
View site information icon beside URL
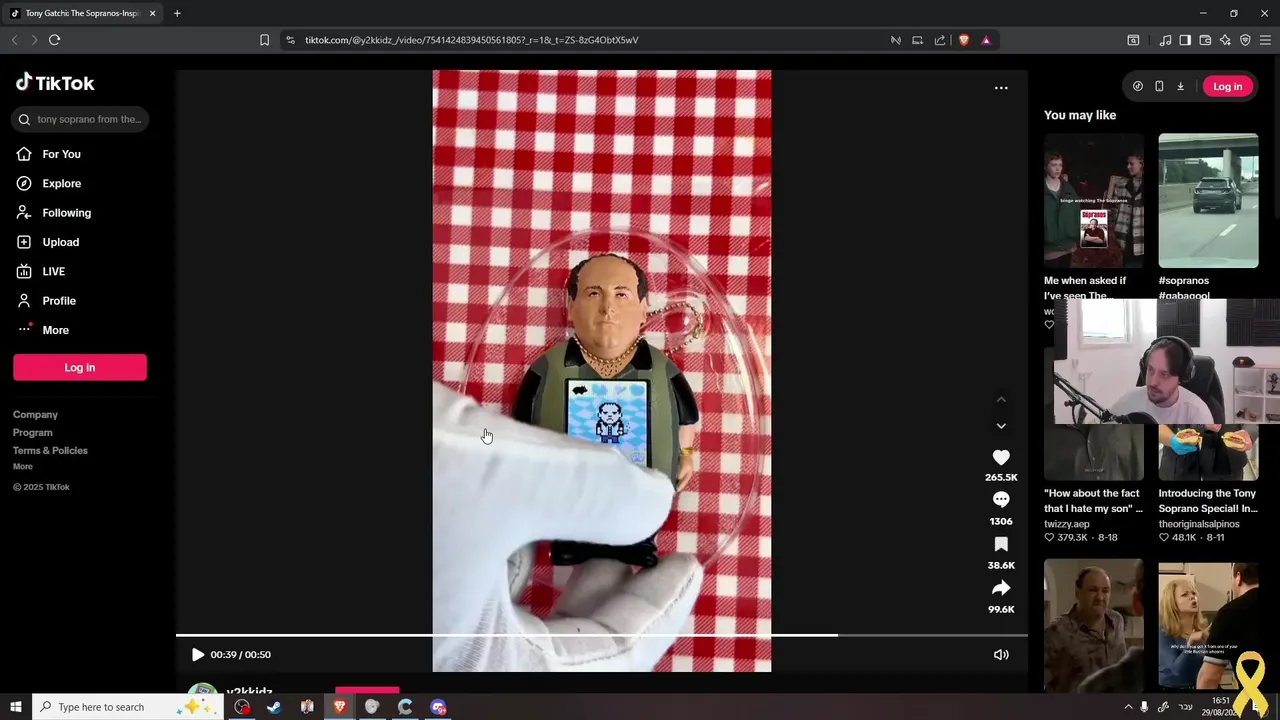pyautogui.click(x=290, y=40)
